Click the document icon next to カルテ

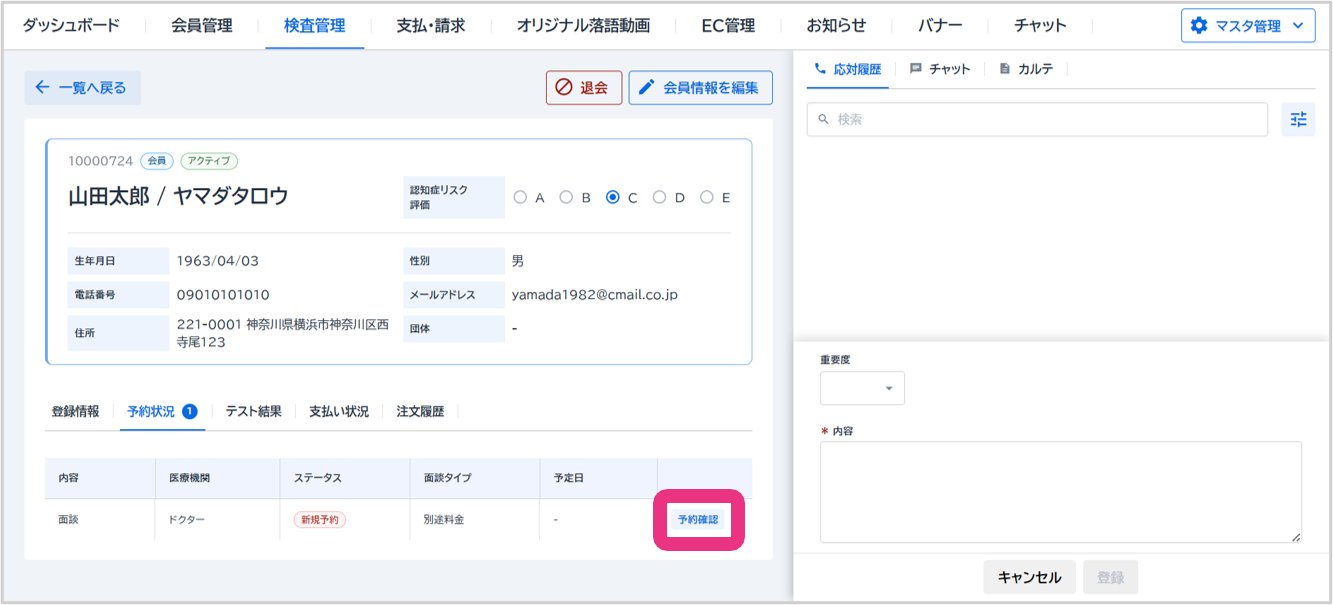coord(1004,69)
